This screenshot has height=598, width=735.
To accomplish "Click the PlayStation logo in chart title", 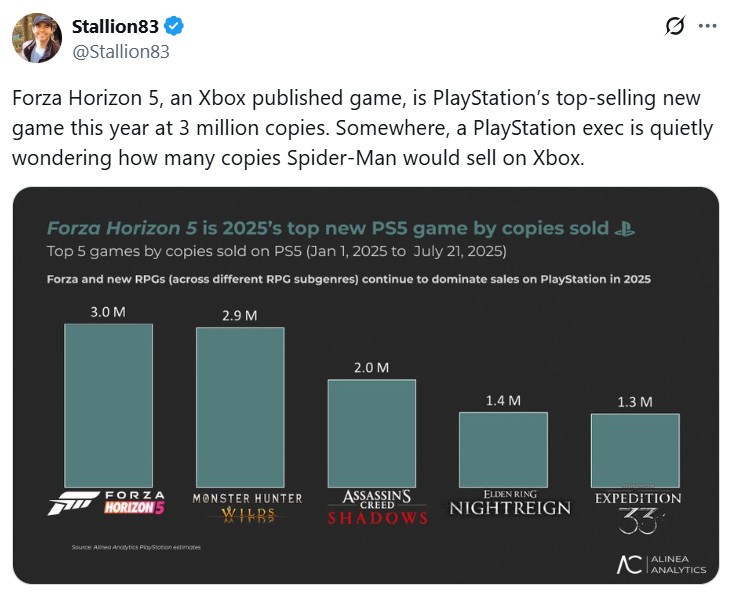I will click(626, 228).
